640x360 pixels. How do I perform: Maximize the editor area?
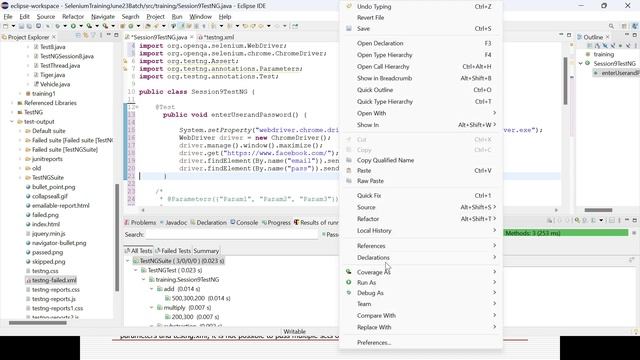click(x=569, y=36)
